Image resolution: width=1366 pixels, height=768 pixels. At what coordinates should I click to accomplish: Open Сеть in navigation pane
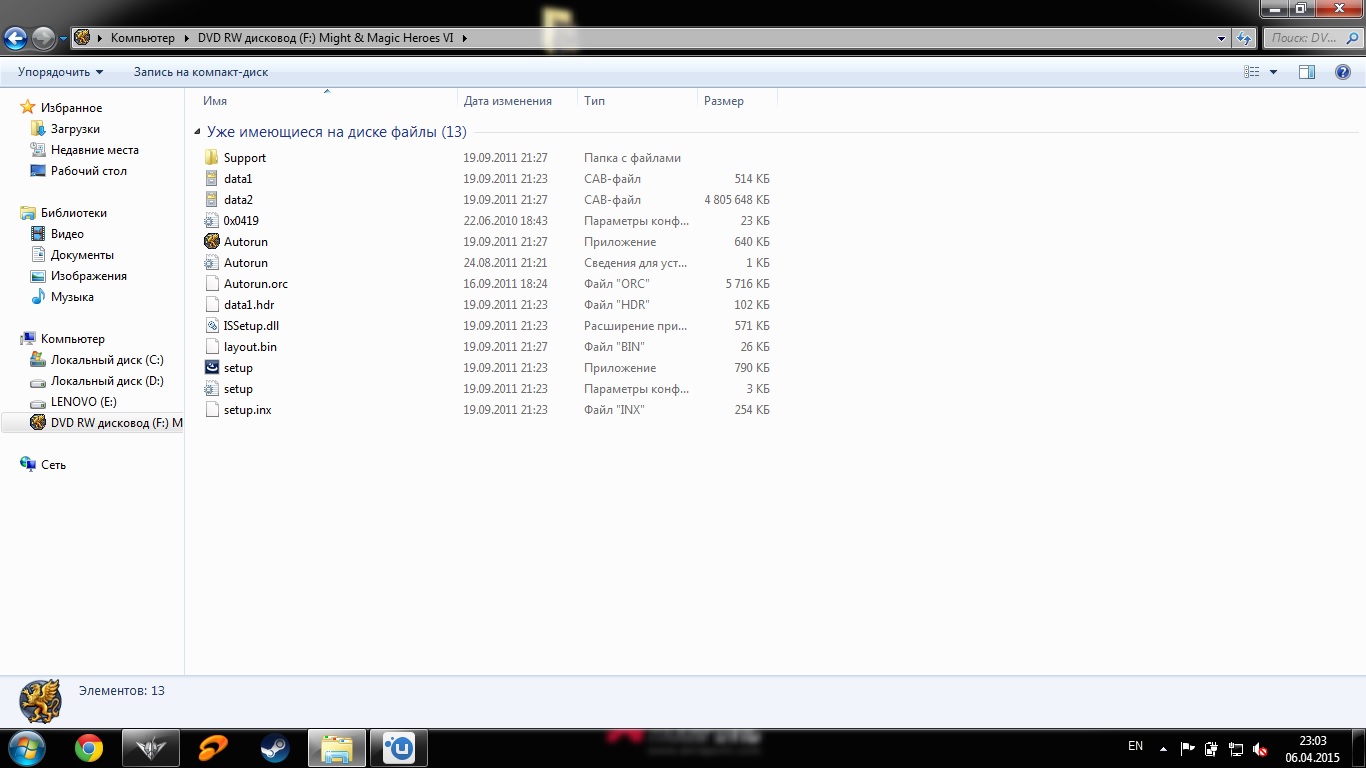53,465
